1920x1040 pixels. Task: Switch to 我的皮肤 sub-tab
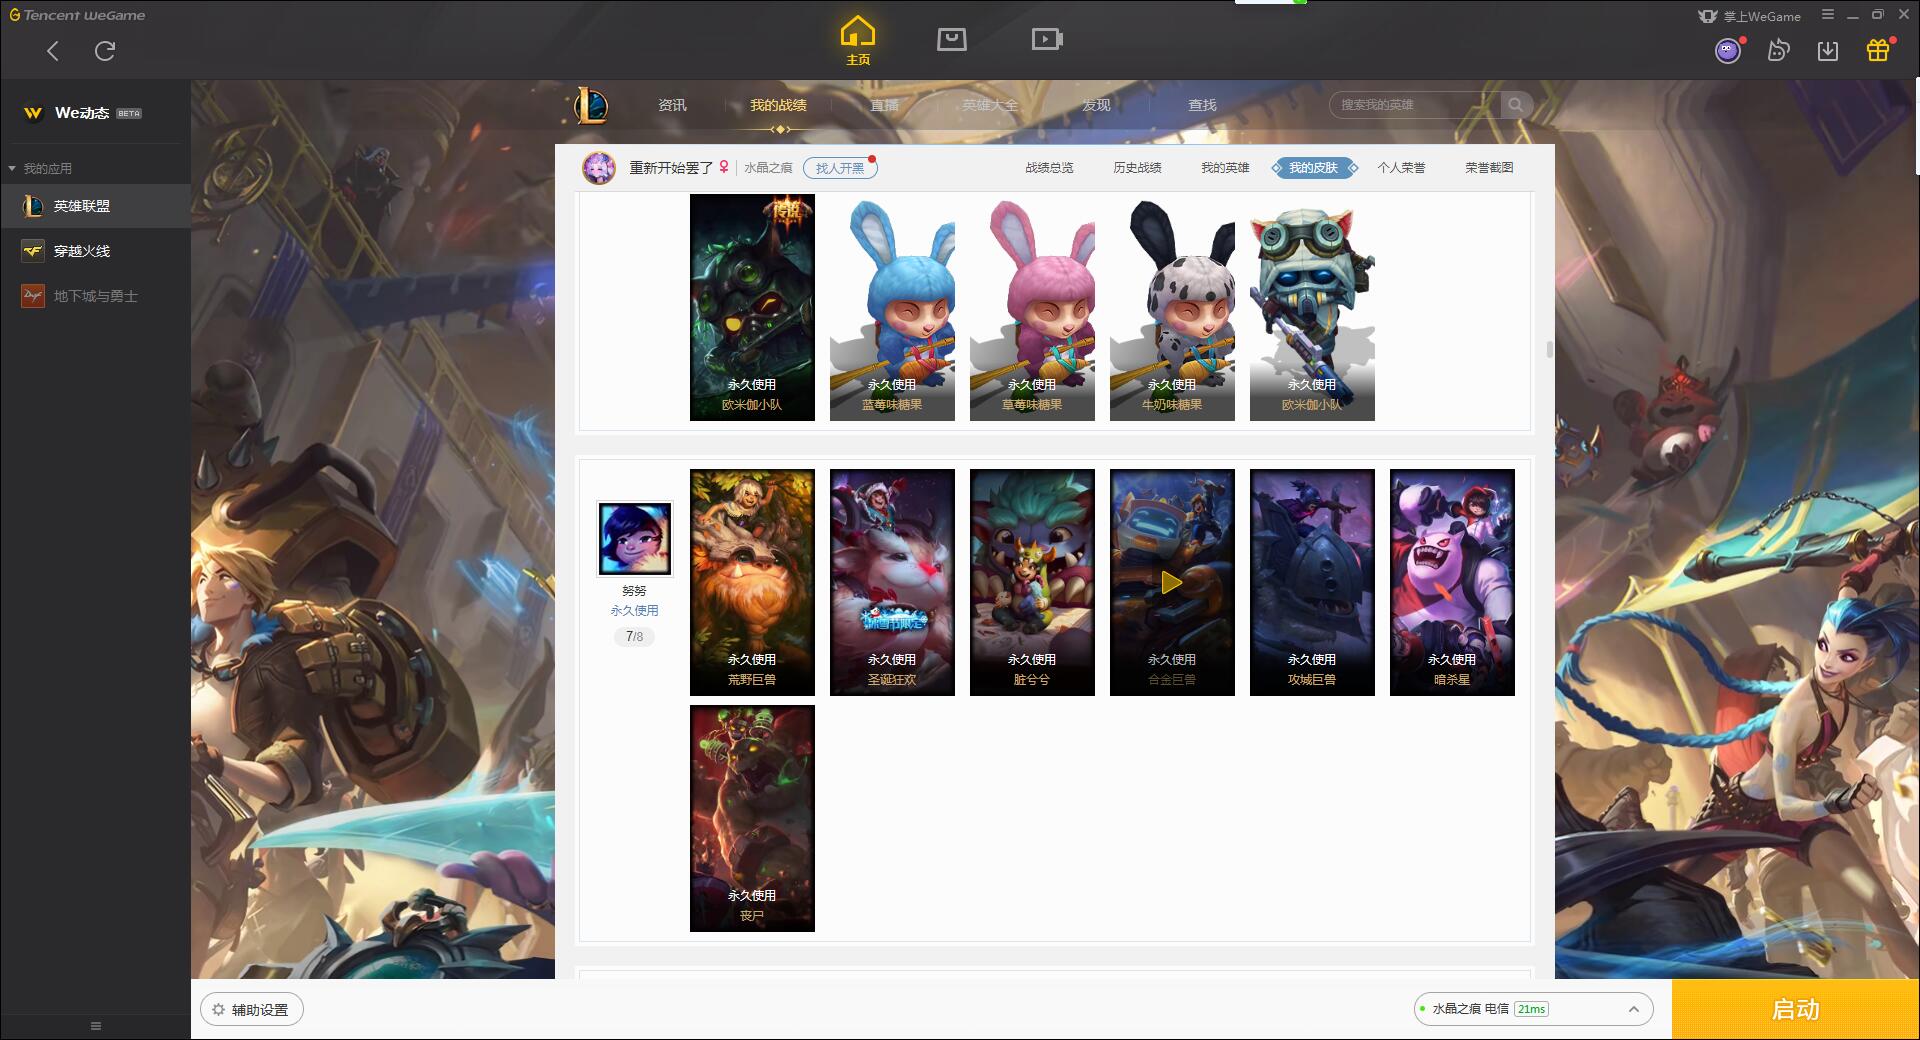pos(1313,168)
